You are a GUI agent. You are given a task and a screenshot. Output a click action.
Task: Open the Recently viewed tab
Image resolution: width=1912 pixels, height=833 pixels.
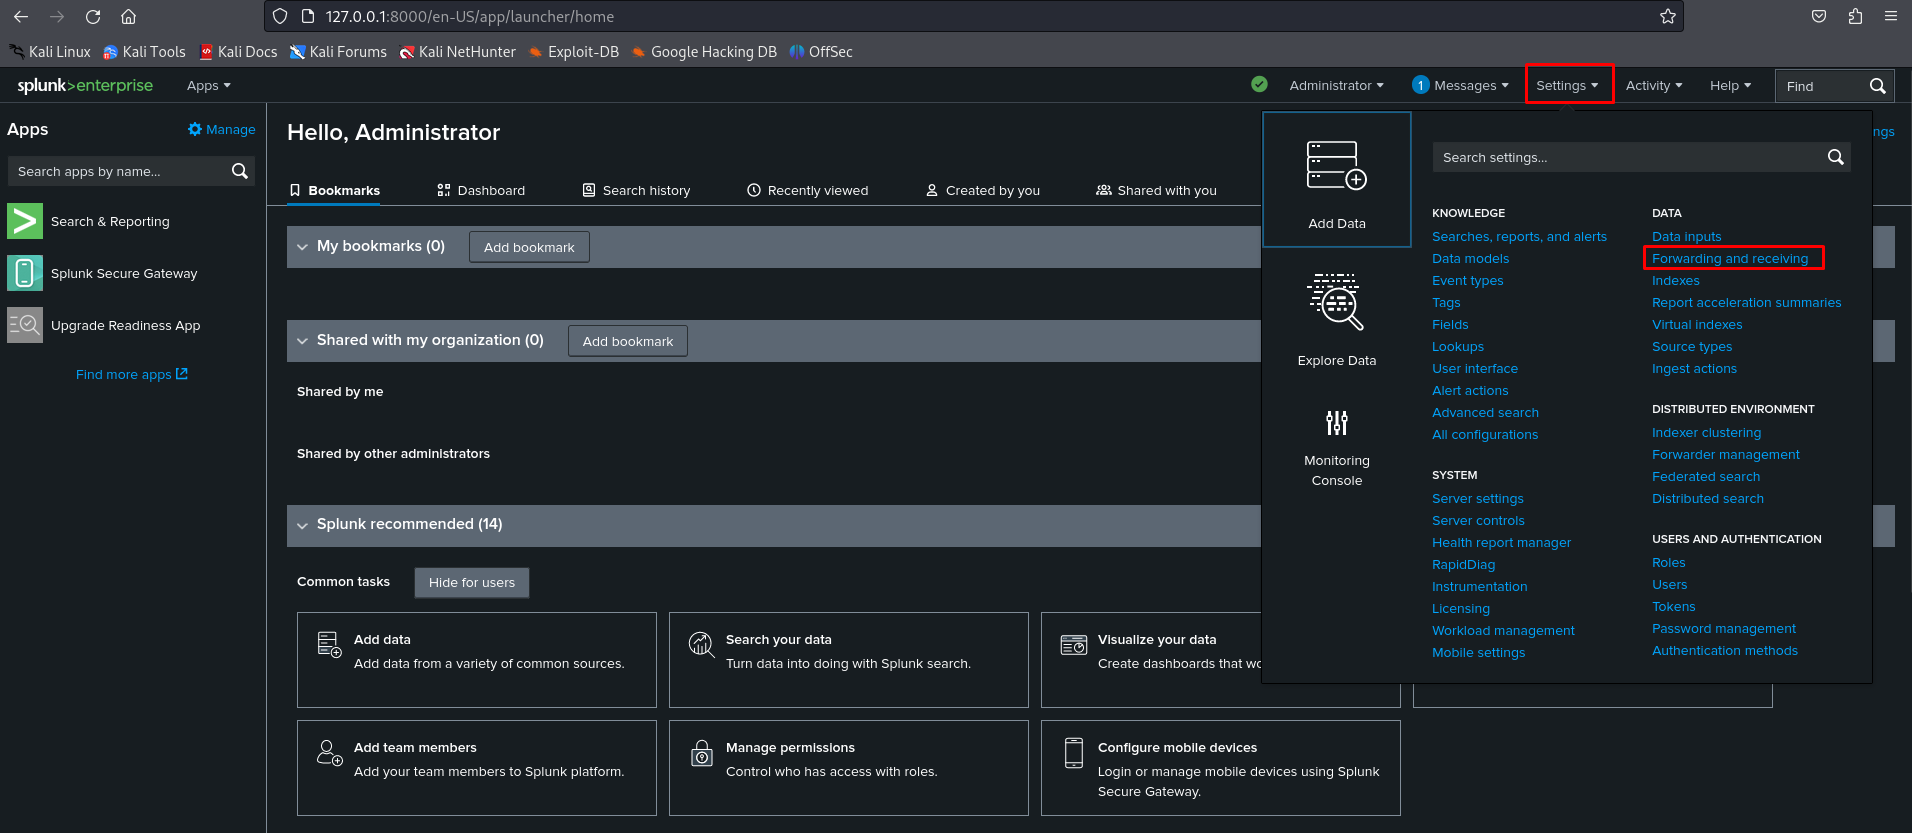tap(807, 190)
